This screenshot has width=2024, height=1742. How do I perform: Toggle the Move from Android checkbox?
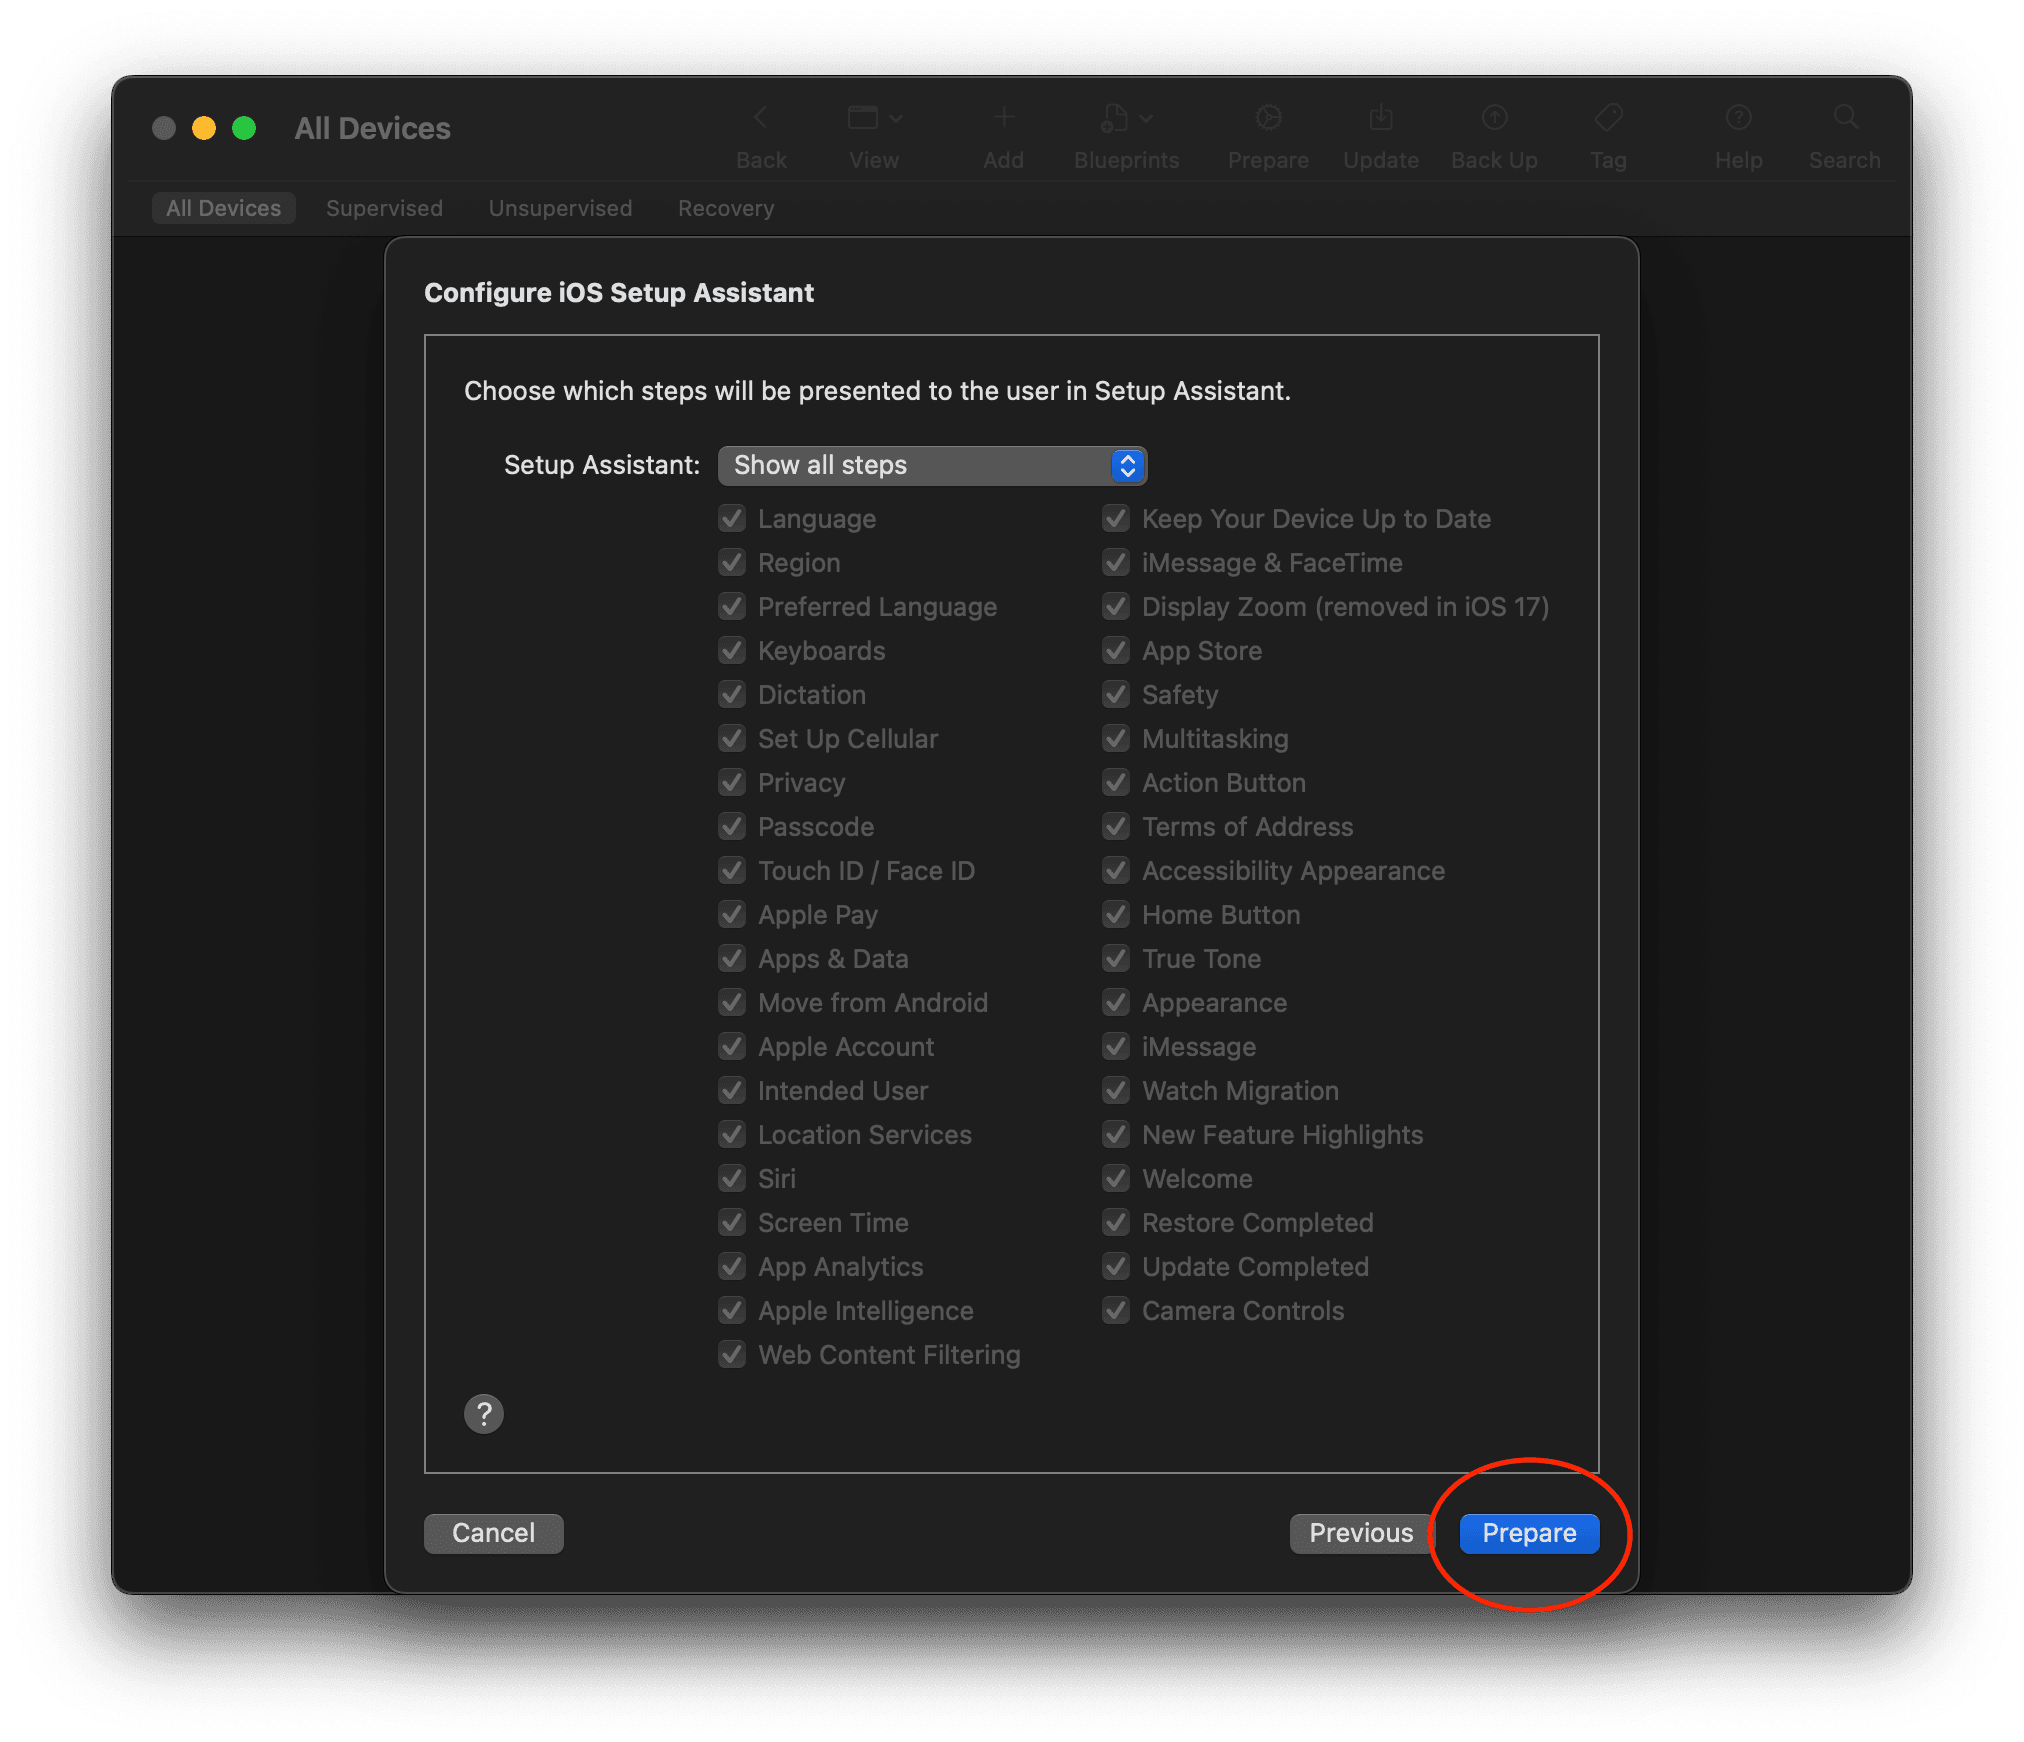coord(732,1003)
